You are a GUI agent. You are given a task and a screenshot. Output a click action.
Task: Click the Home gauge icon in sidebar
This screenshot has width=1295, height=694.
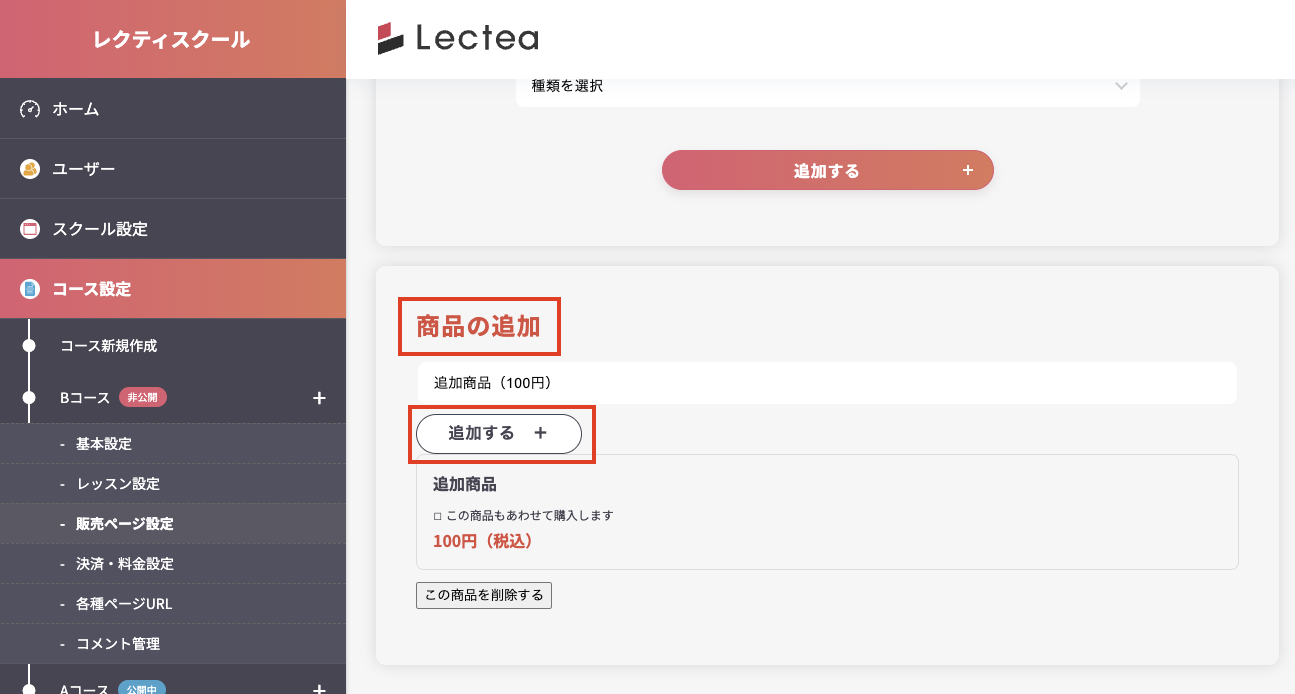30,109
